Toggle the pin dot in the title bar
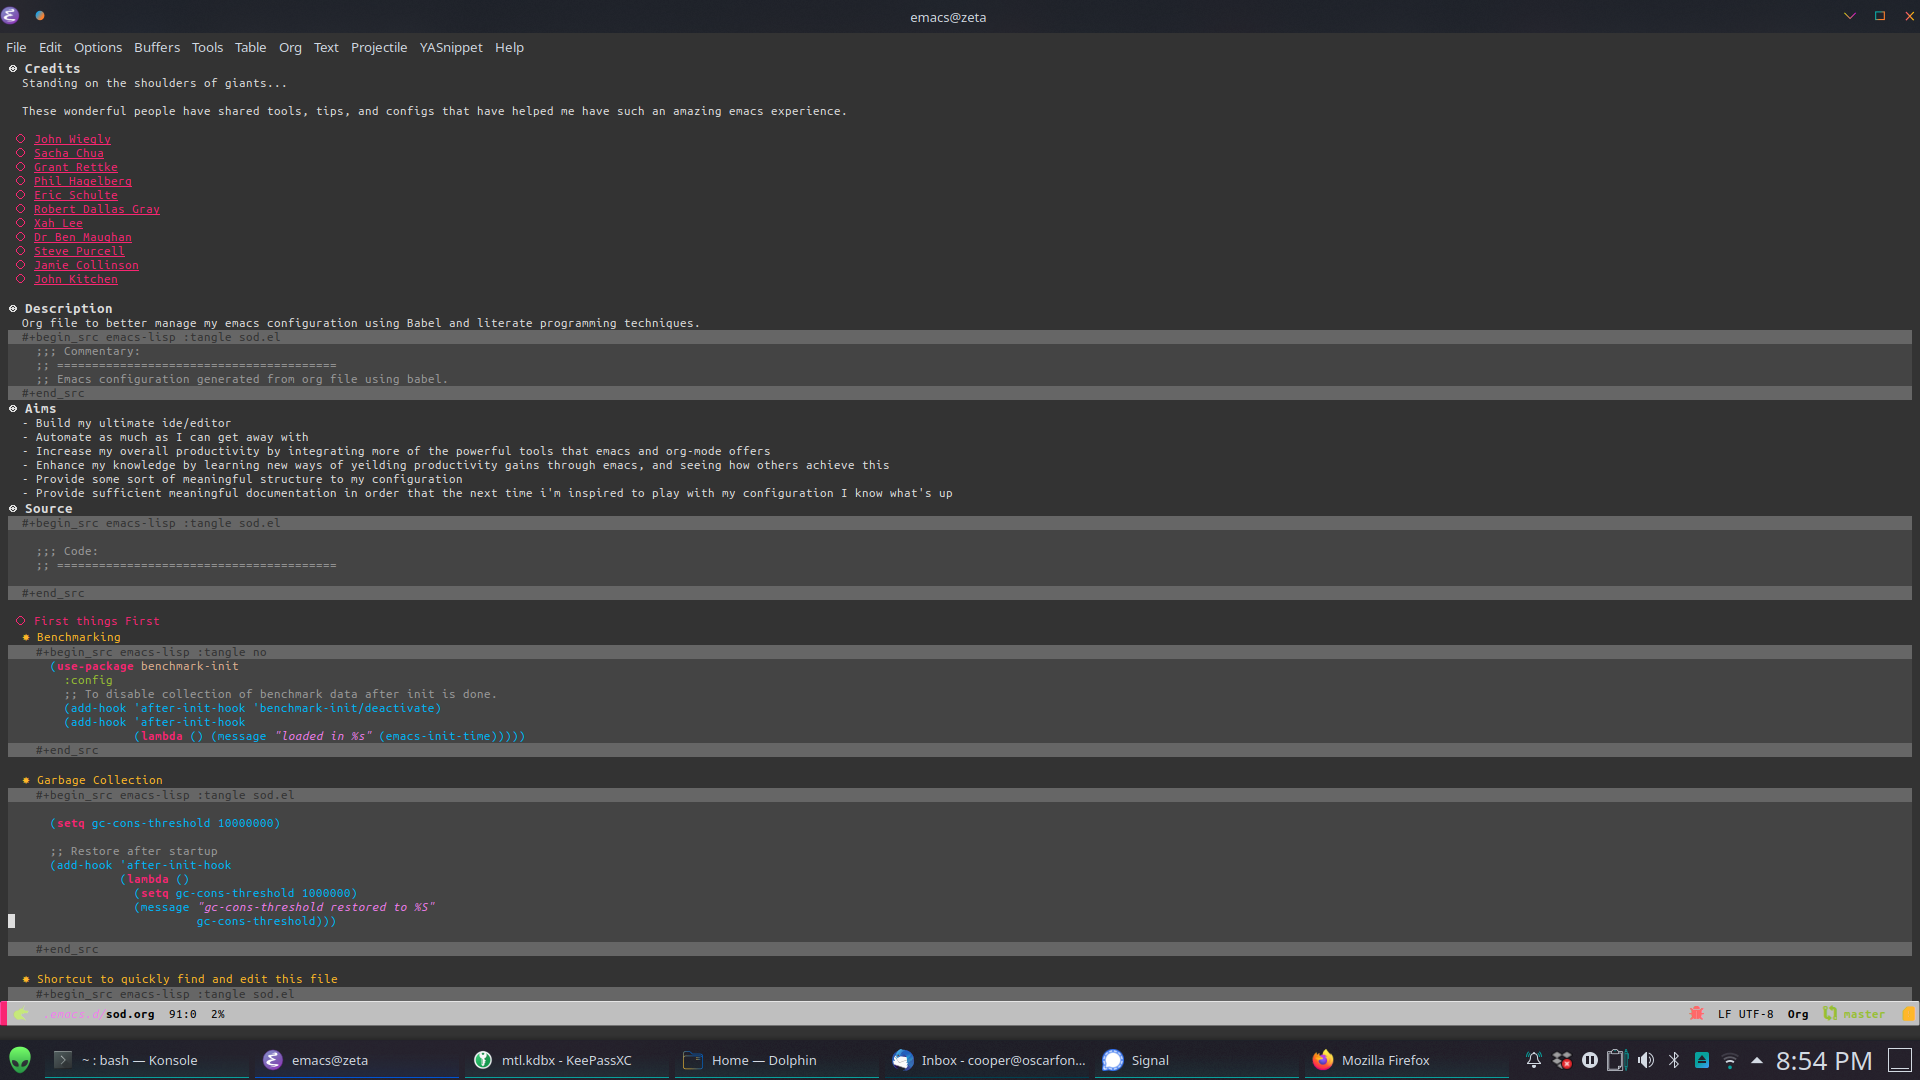The width and height of the screenshot is (1920, 1080). point(40,16)
